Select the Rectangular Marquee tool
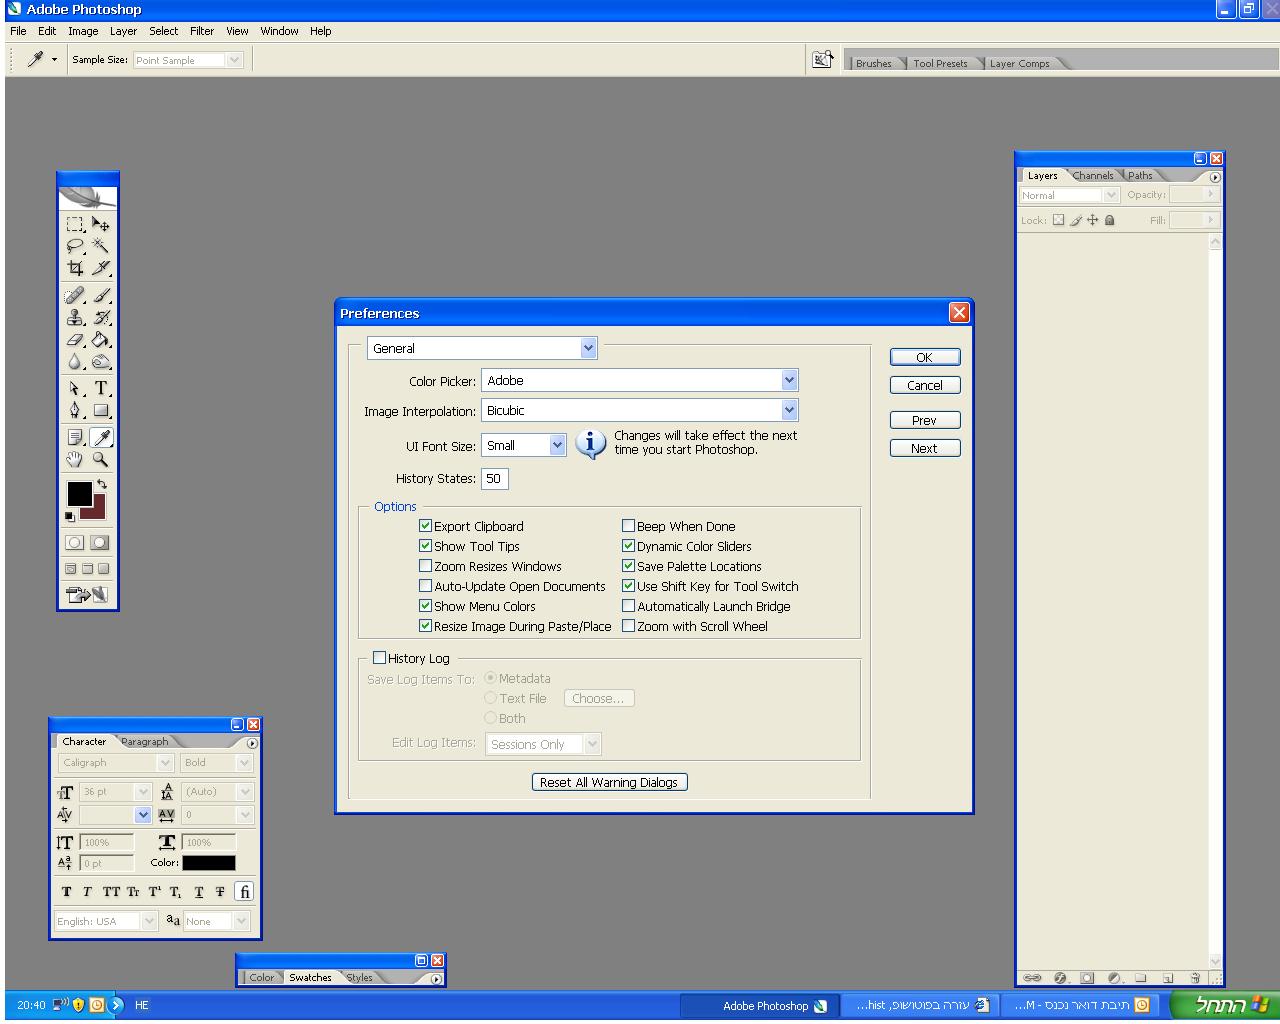Image resolution: width=1280 pixels, height=1024 pixels. click(x=75, y=224)
